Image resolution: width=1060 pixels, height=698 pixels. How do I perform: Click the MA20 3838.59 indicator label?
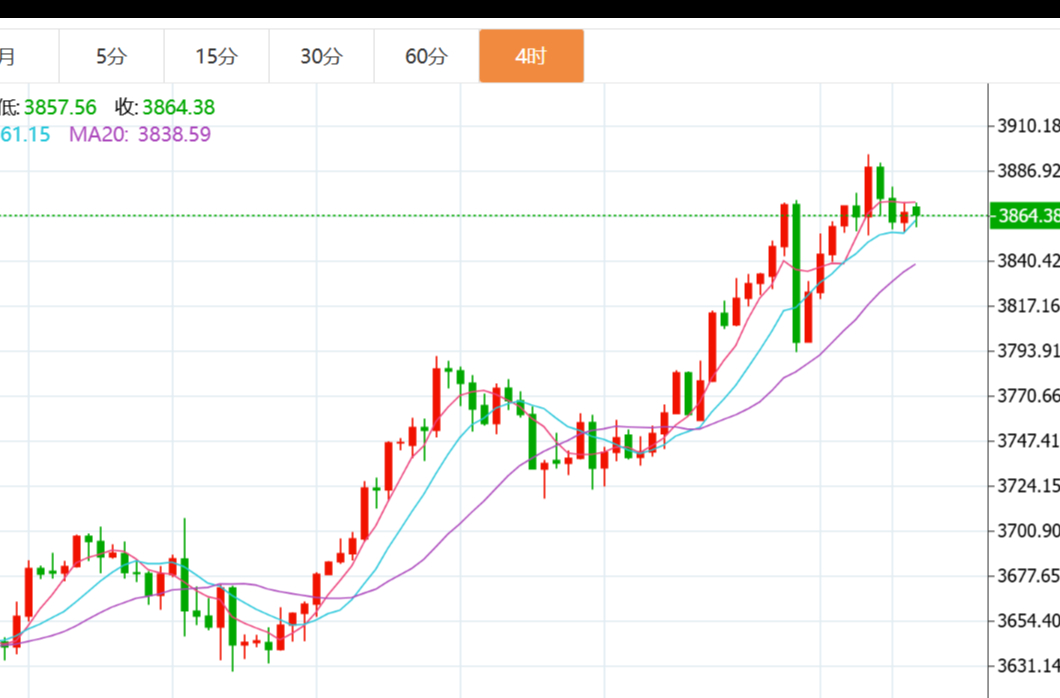coord(140,134)
